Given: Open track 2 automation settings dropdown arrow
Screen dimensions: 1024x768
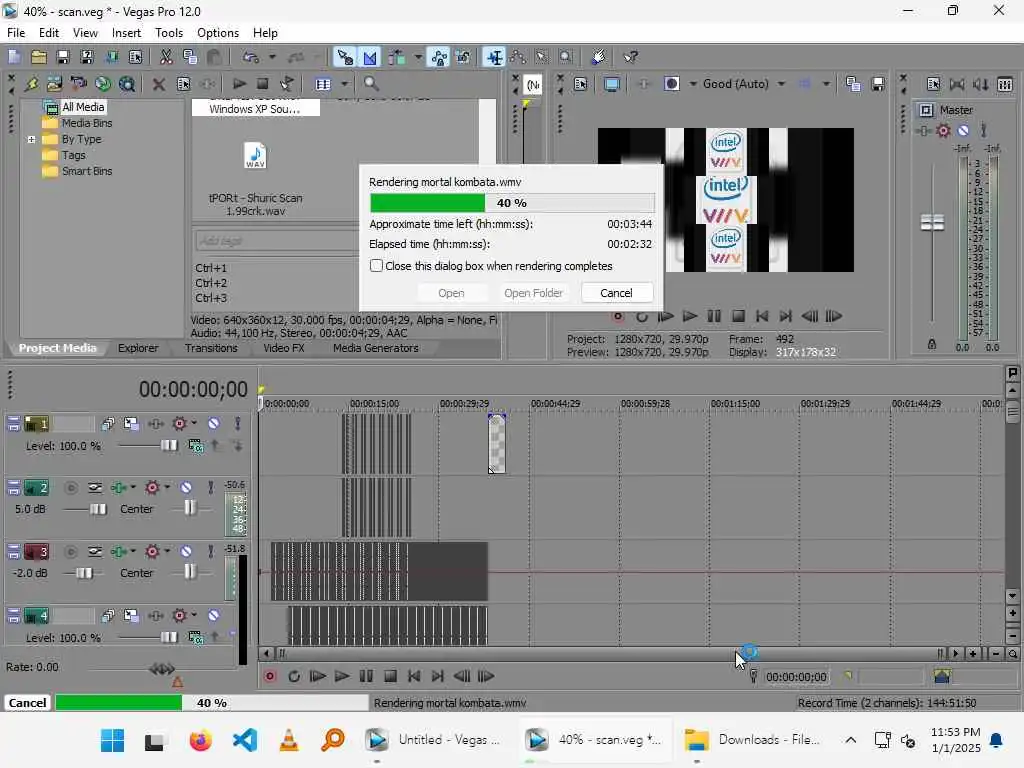Looking at the screenshot, I should click(x=167, y=487).
